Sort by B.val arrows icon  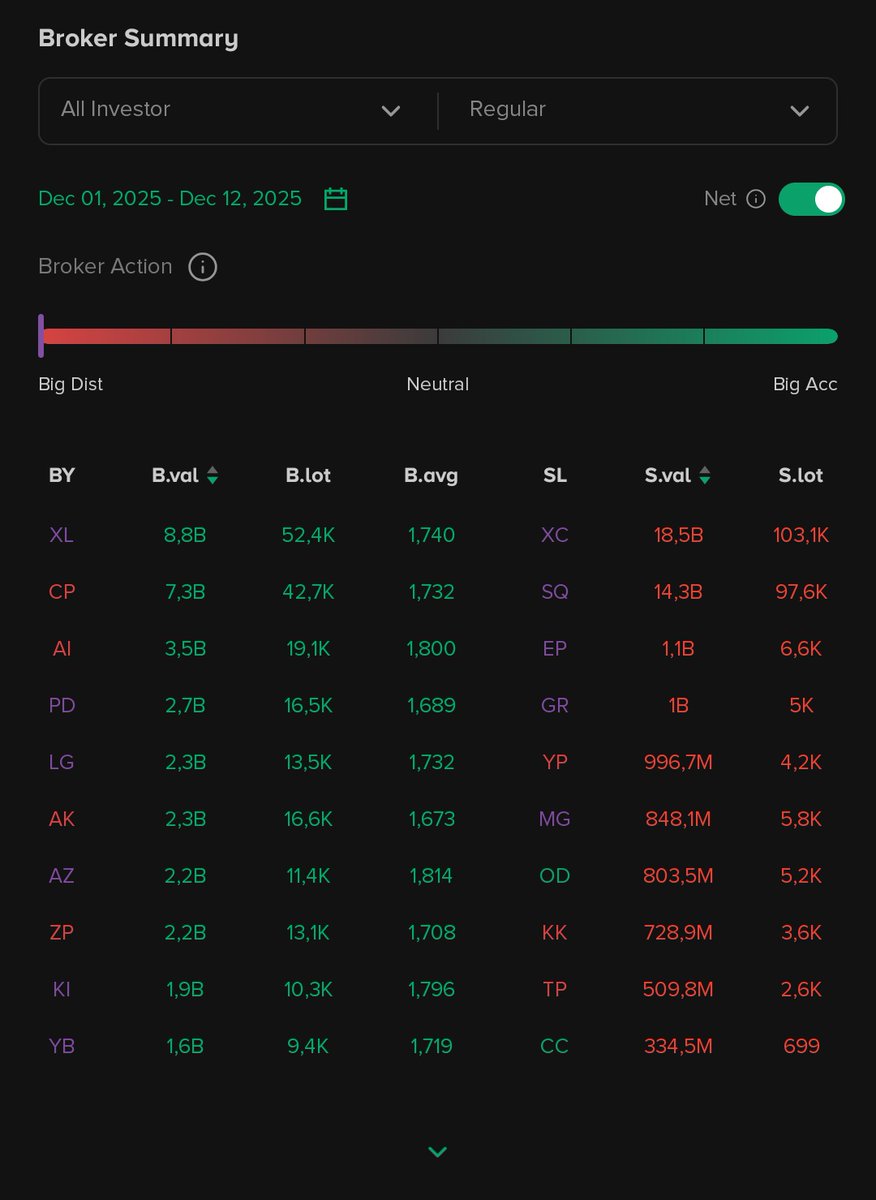coord(212,476)
